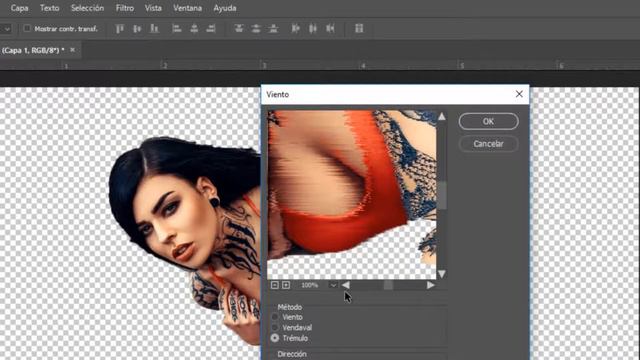640x360 pixels.
Task: Click Align bottom edges icon
Action: coord(154,29)
